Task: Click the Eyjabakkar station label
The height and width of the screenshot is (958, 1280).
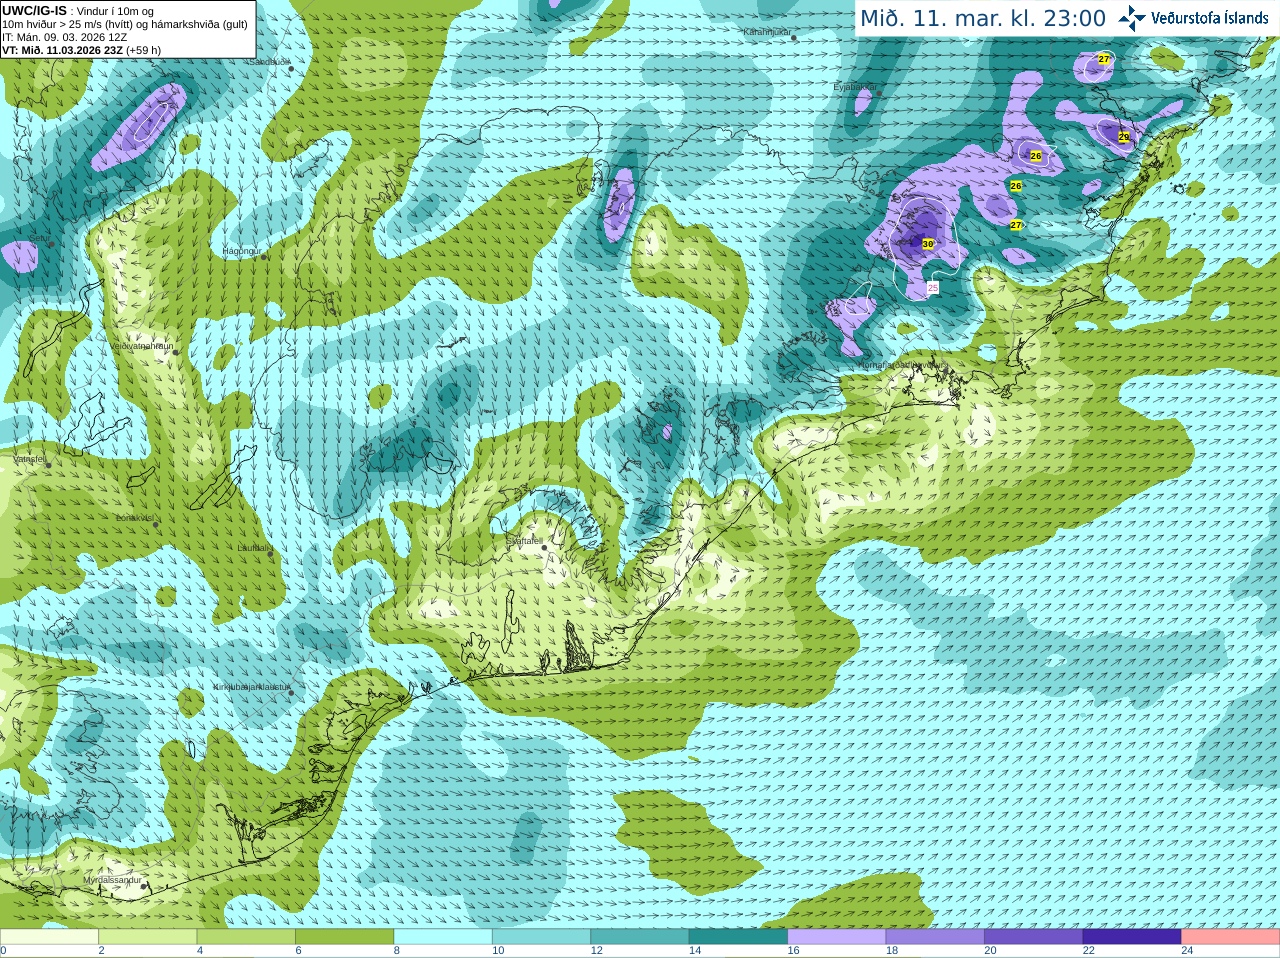Action: [855, 87]
